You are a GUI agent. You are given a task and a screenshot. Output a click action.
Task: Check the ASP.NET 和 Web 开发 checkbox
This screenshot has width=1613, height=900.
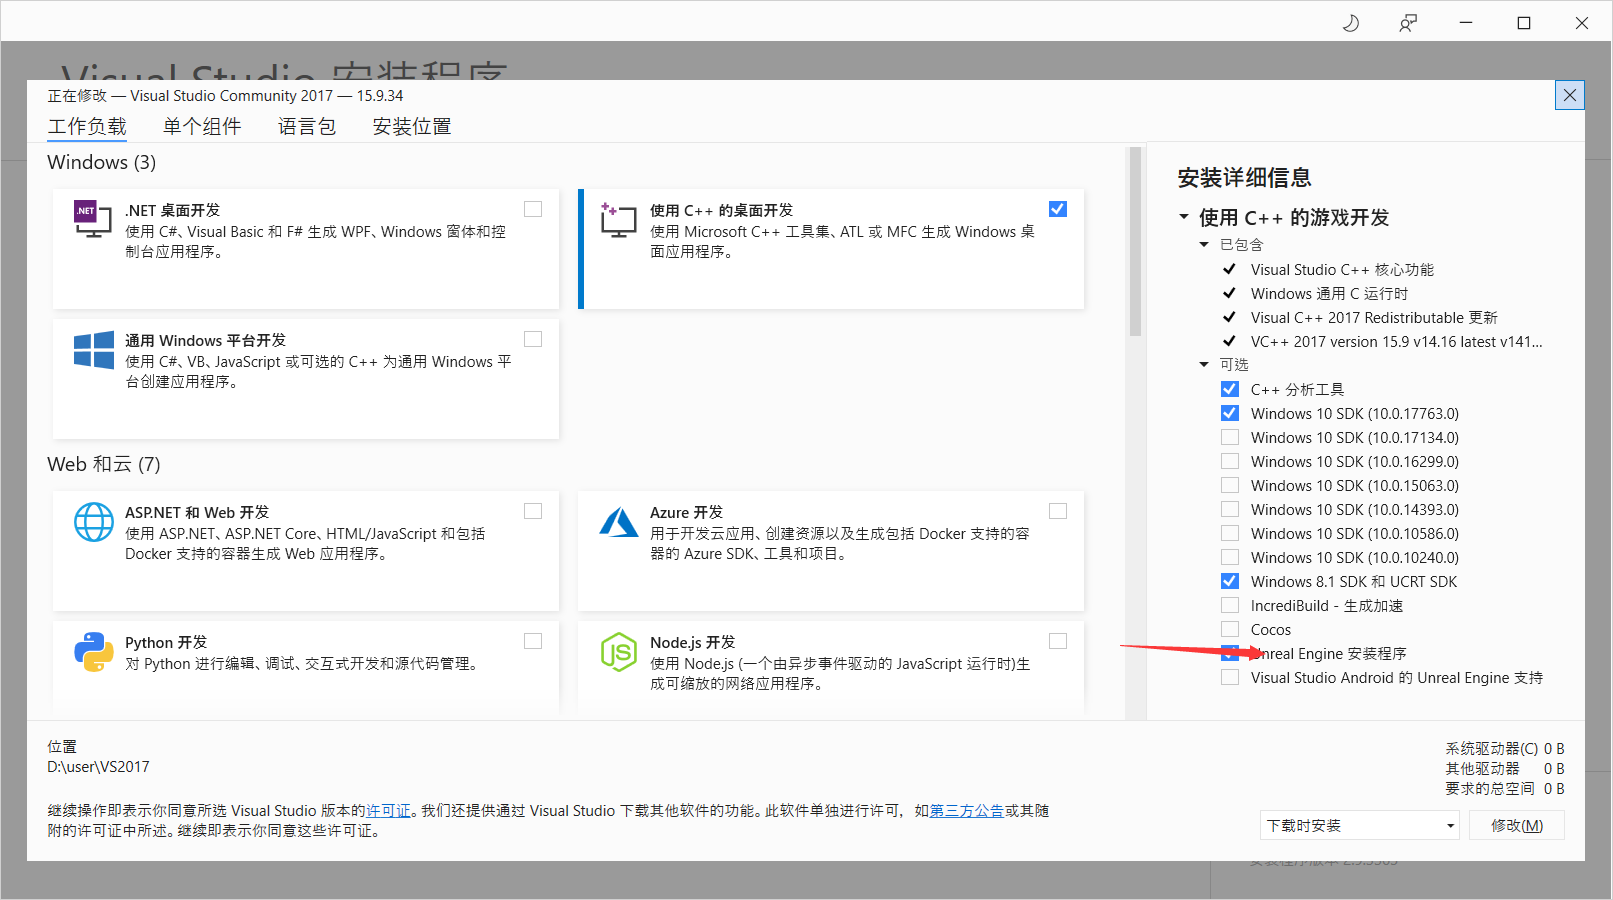pyautogui.click(x=533, y=511)
